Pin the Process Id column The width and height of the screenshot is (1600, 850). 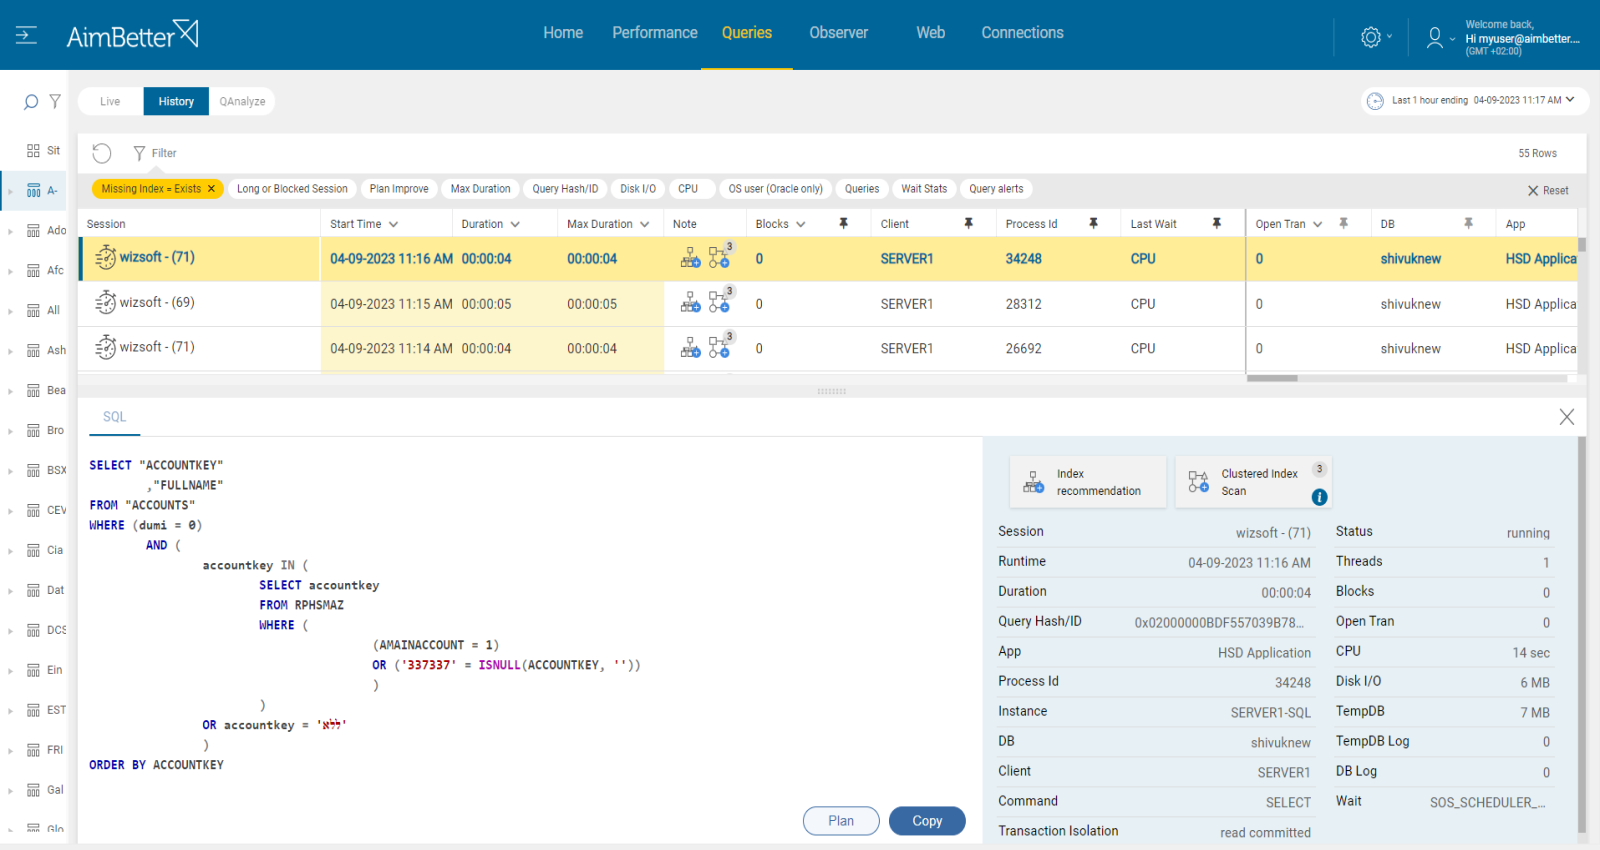[1093, 224]
